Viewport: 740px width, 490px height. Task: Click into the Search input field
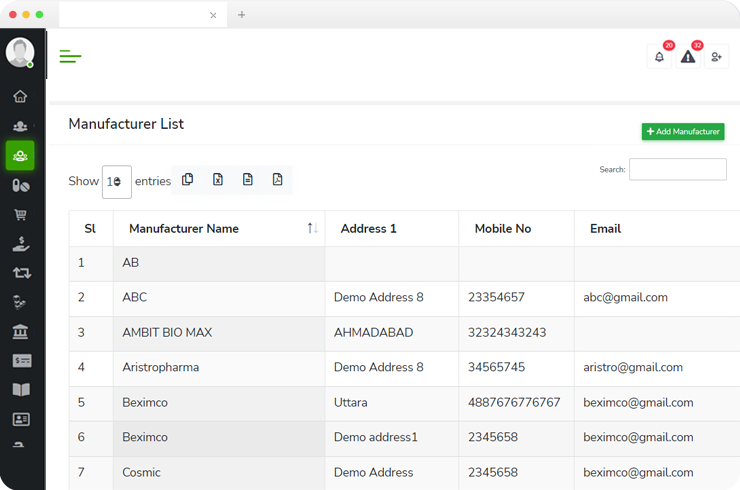coord(677,169)
